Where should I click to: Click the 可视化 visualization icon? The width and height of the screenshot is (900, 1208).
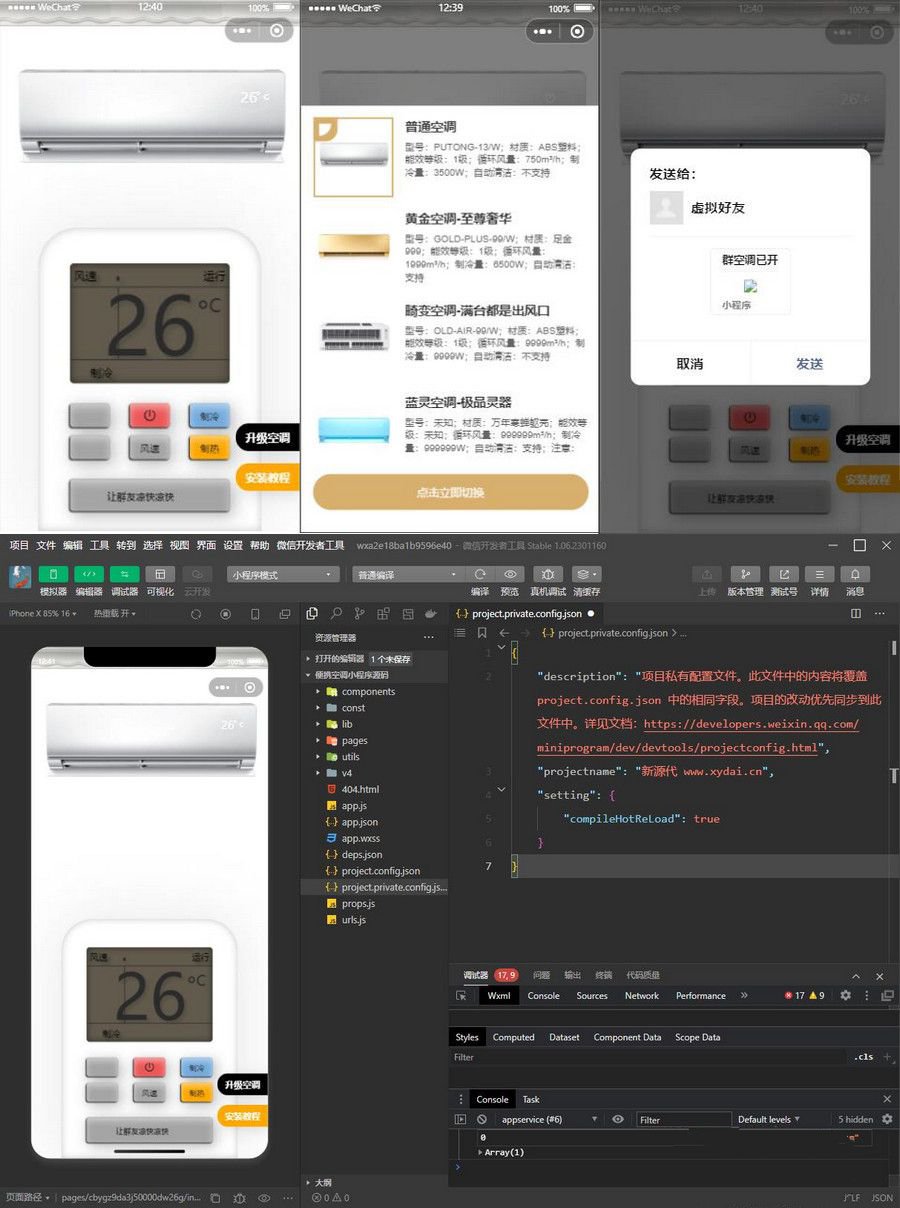[x=160, y=574]
